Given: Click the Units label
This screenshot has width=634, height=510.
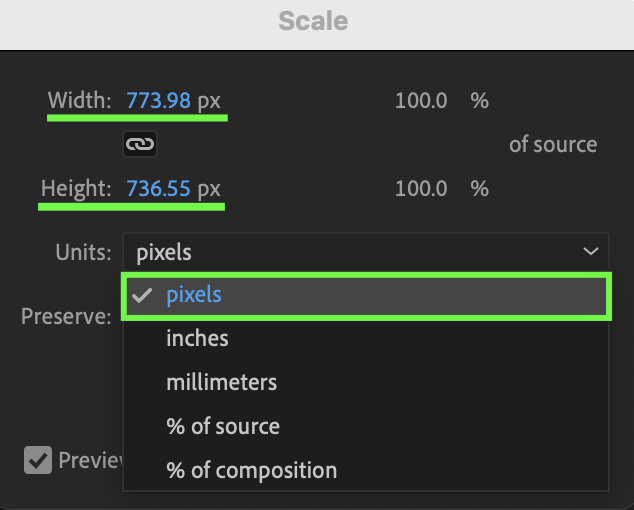Looking at the screenshot, I should 83,252.
